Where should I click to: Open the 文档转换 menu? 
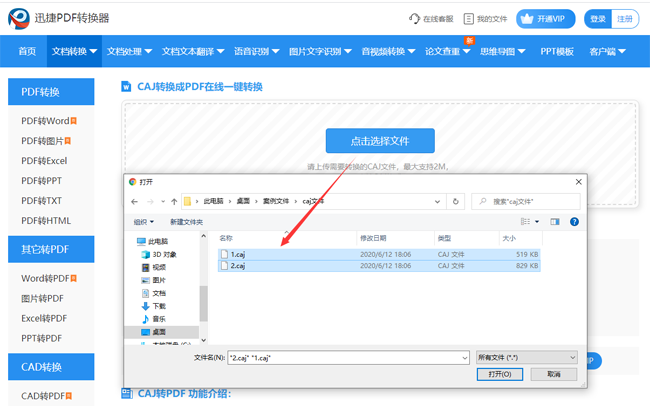(x=74, y=51)
